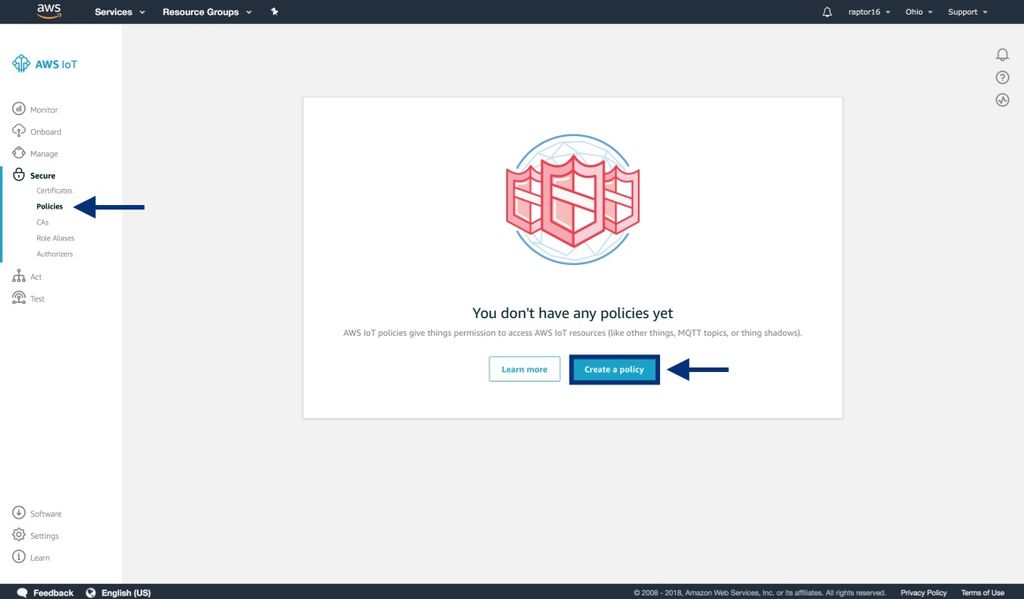Open the Learn label in sidebar

(x=40, y=558)
